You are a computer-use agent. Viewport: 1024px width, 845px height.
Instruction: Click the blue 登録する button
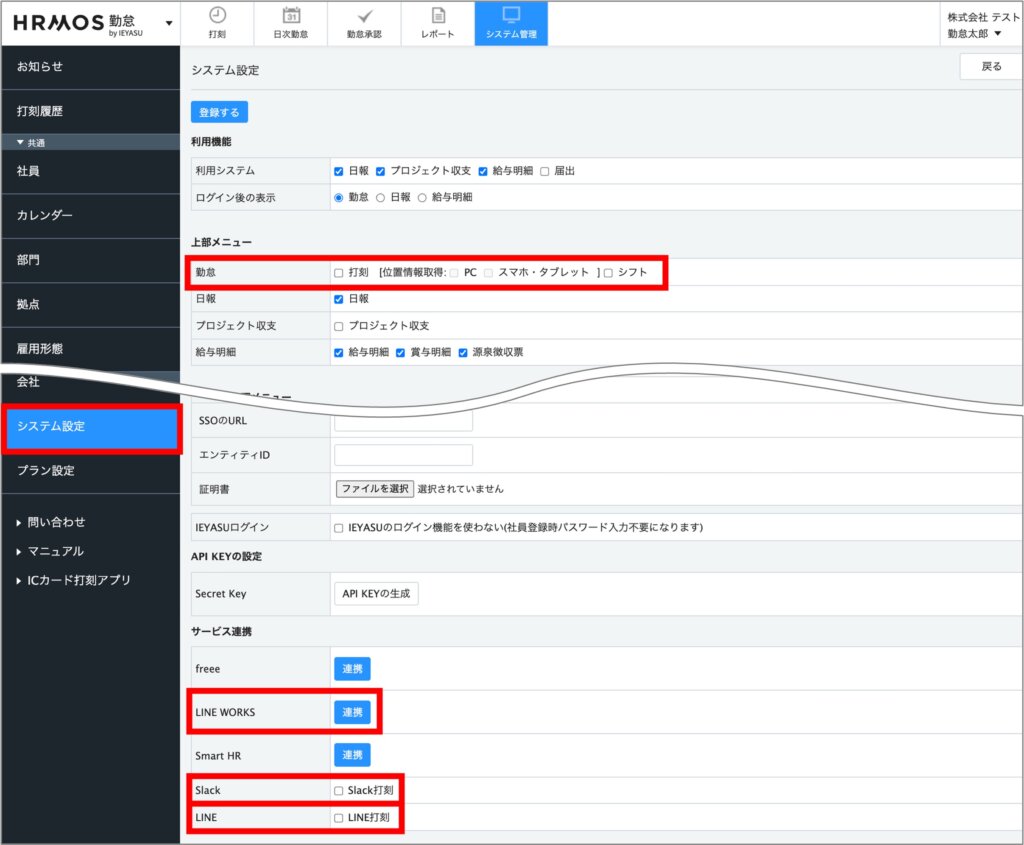[219, 113]
